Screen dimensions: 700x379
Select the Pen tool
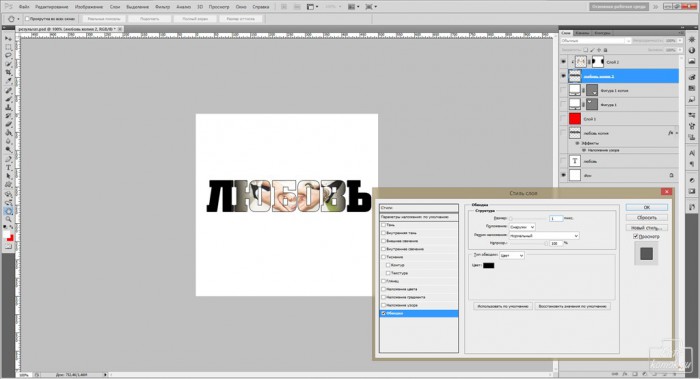click(x=8, y=159)
